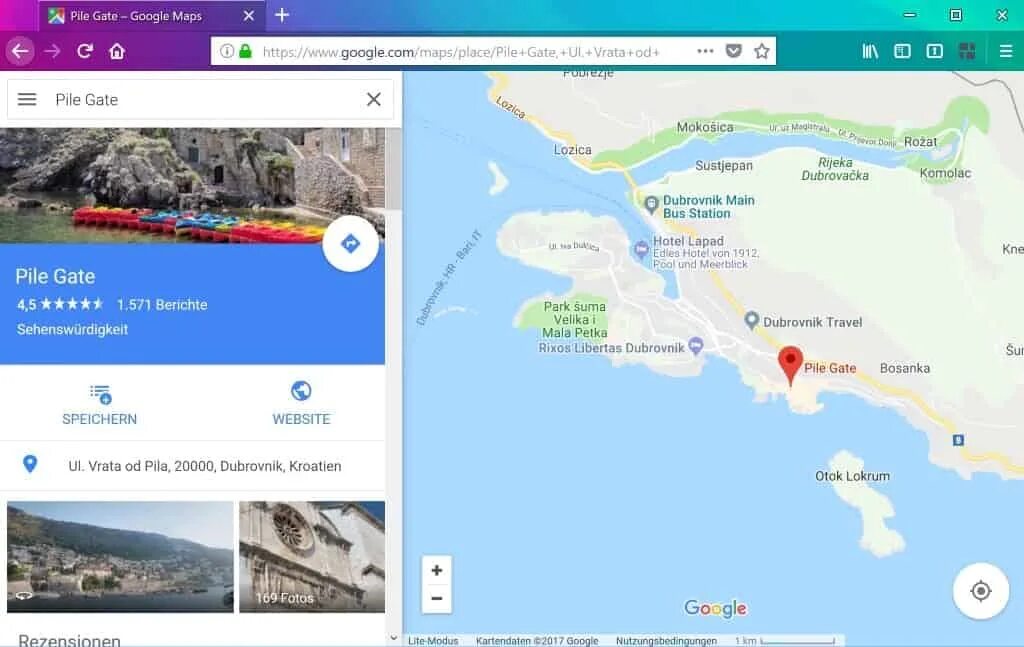The width and height of the screenshot is (1024, 647).
Task: Reload the page with refresh icon
Action: click(85, 51)
